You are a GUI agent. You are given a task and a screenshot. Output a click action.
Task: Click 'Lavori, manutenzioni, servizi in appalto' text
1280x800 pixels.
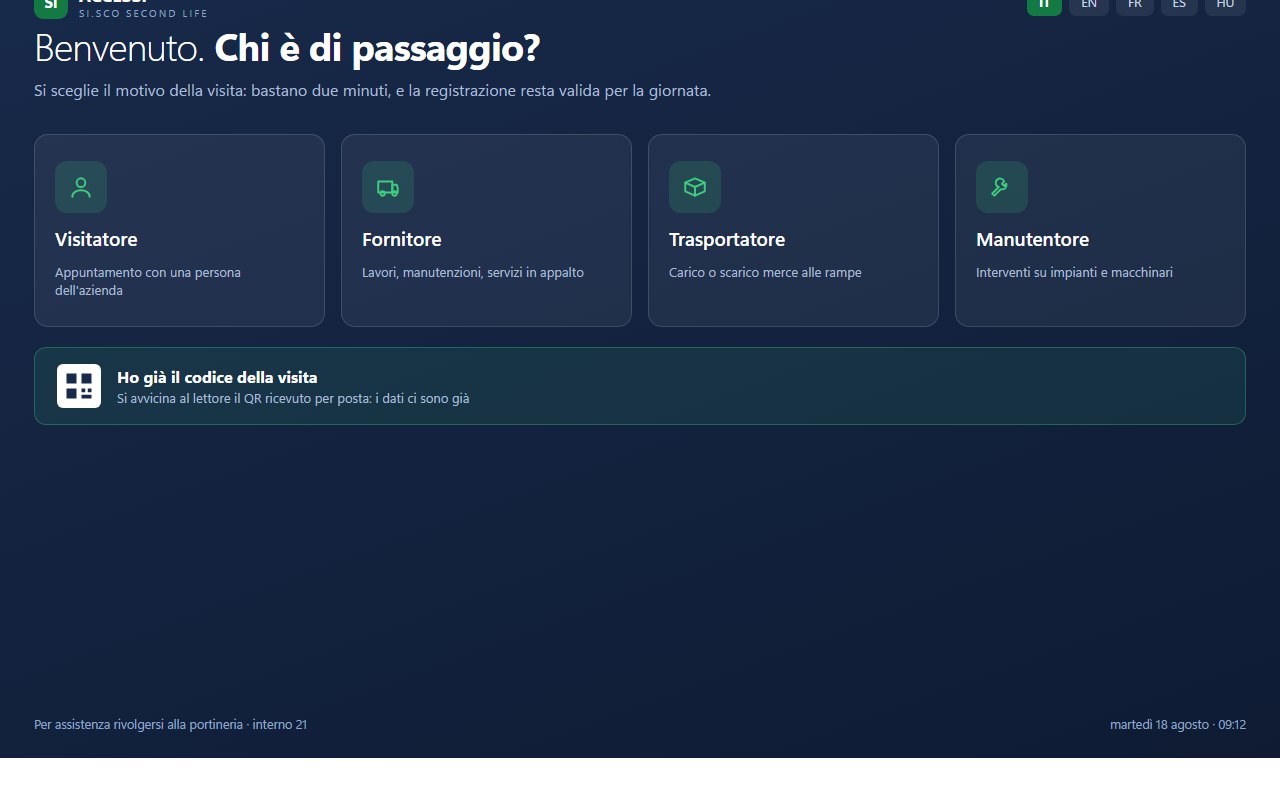pyautogui.click(x=473, y=272)
